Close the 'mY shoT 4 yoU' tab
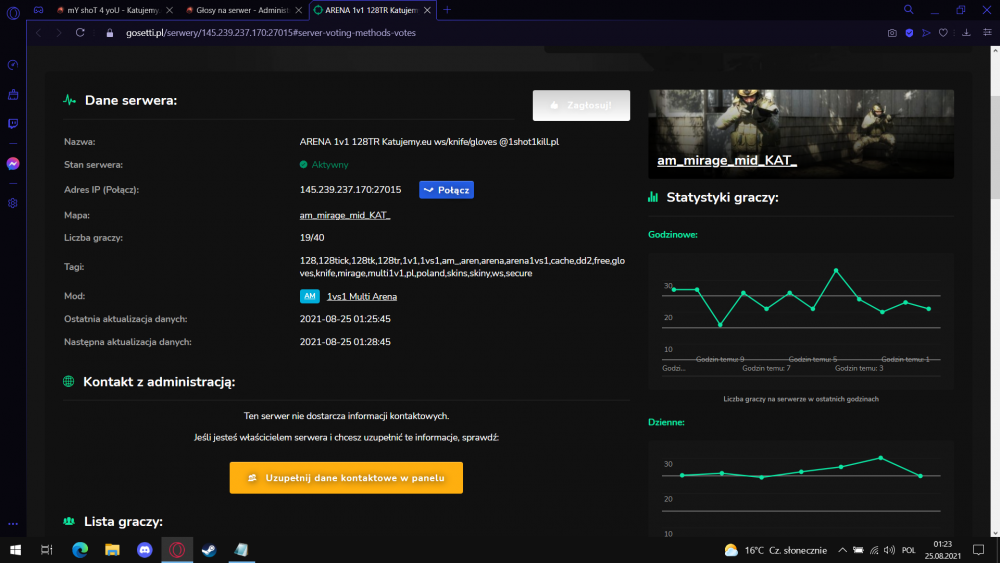The width and height of the screenshot is (1000, 563). pos(170,10)
